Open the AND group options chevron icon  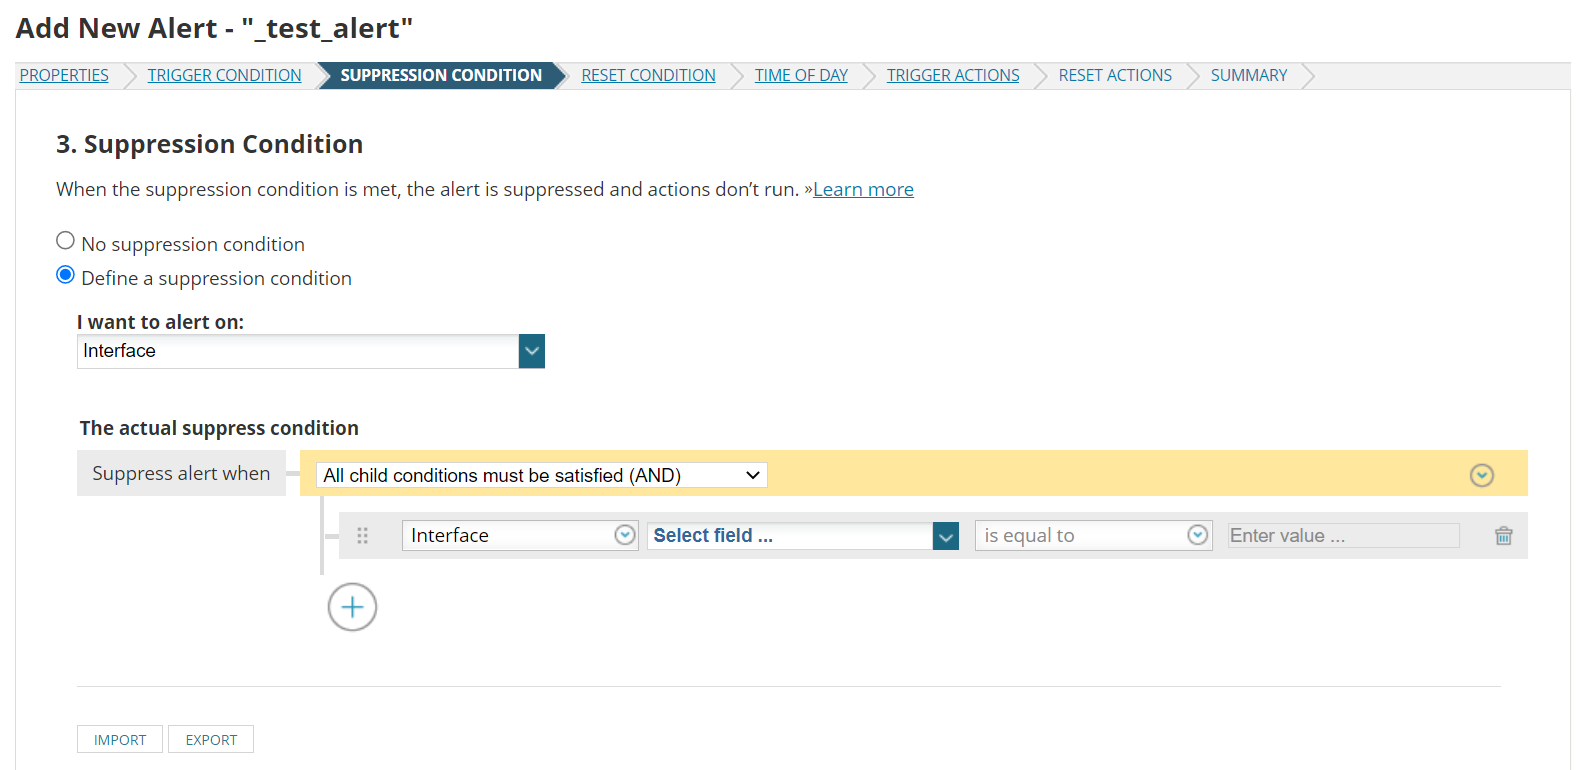pos(1482,475)
